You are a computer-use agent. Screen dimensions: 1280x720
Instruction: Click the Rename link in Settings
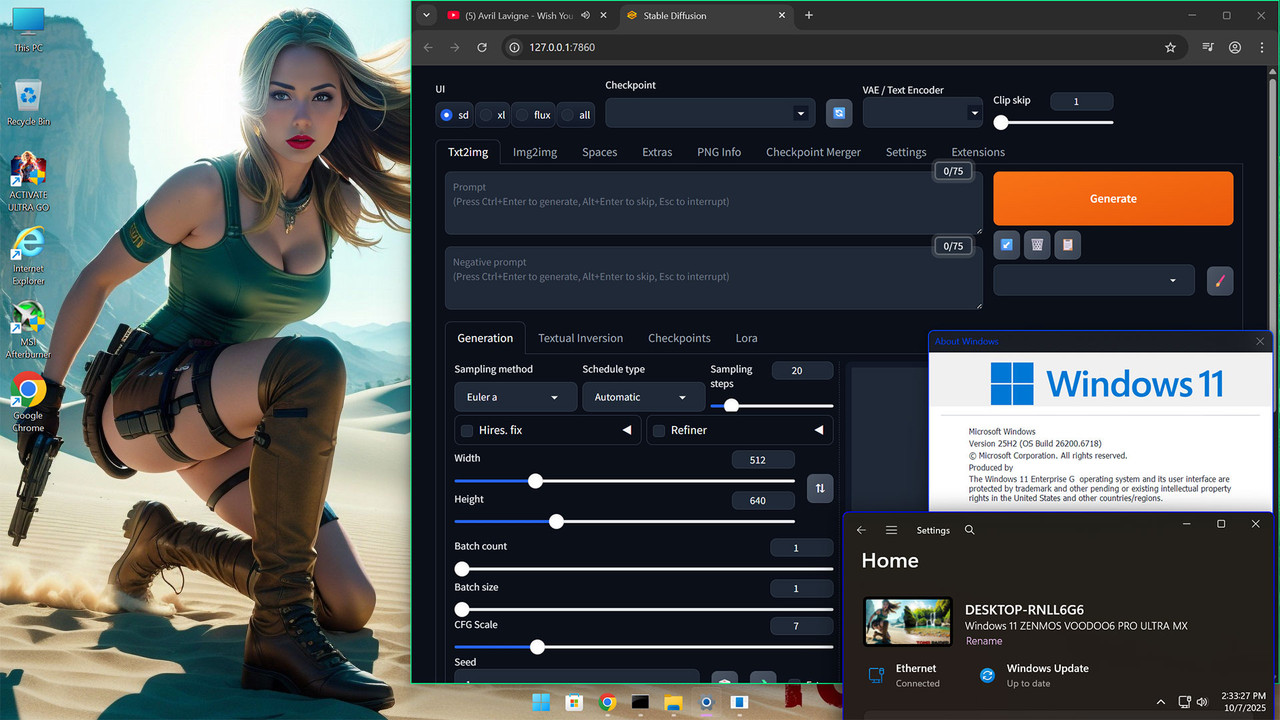pyautogui.click(x=983, y=641)
